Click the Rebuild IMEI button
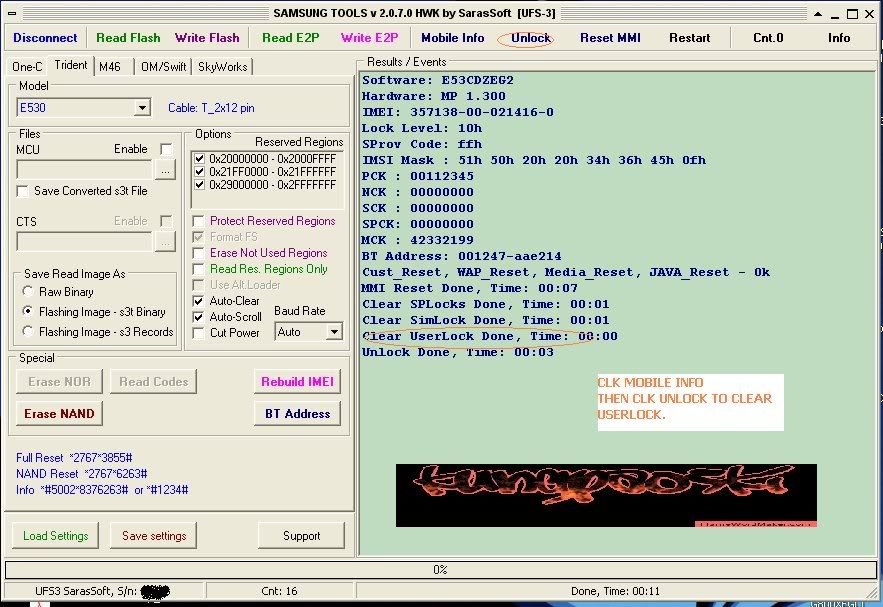 pos(297,381)
